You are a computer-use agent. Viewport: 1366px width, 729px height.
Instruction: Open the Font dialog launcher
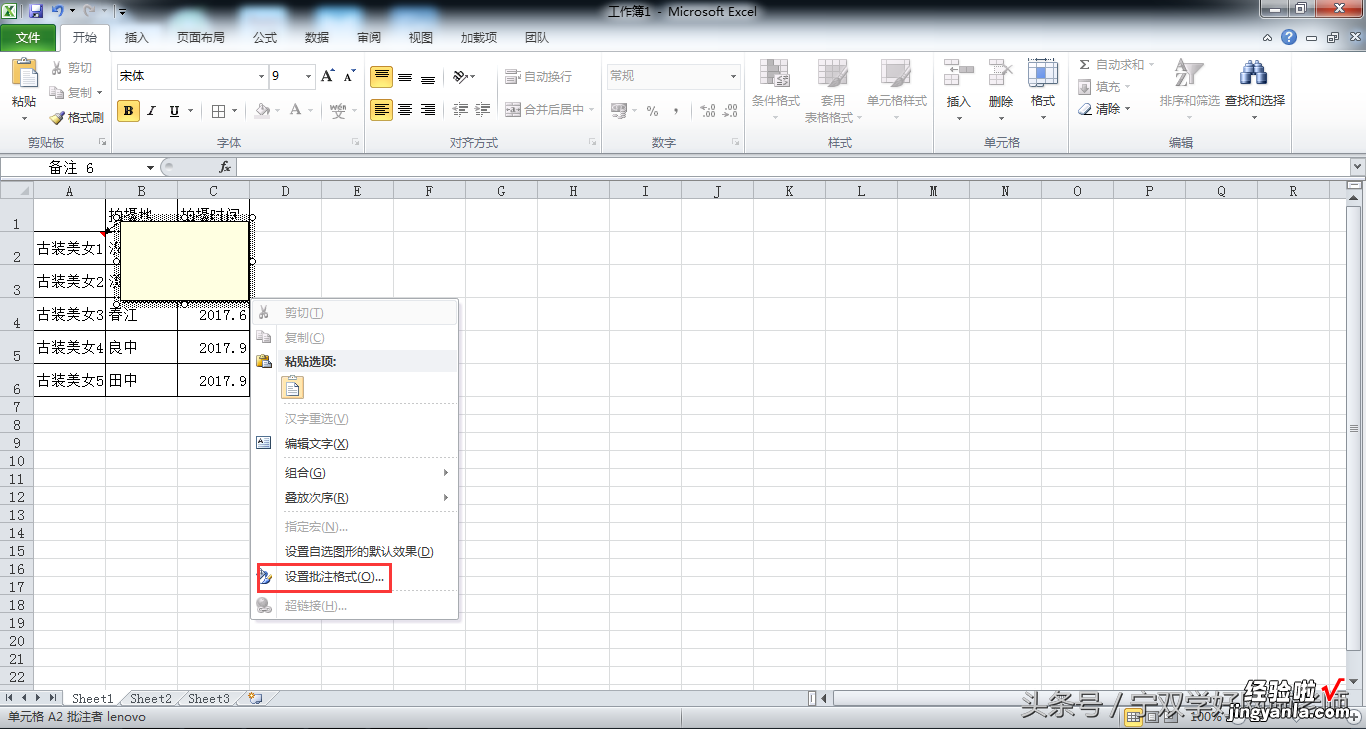[x=355, y=143]
